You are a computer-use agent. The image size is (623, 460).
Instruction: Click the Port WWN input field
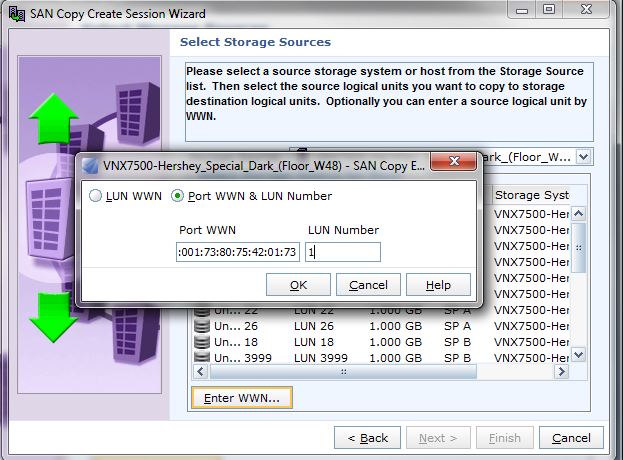[238, 252]
